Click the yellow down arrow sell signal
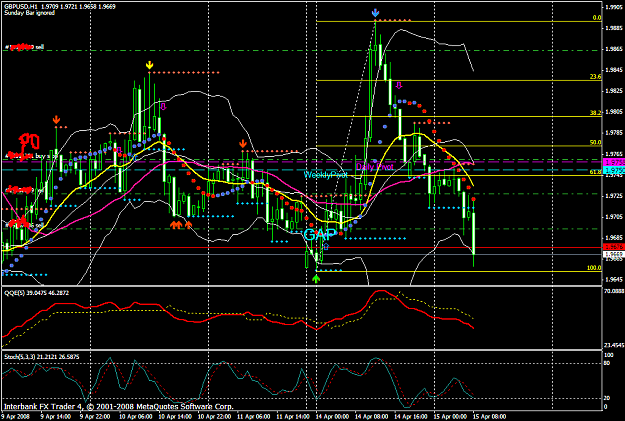The height and width of the screenshot is (421, 625). (x=149, y=65)
